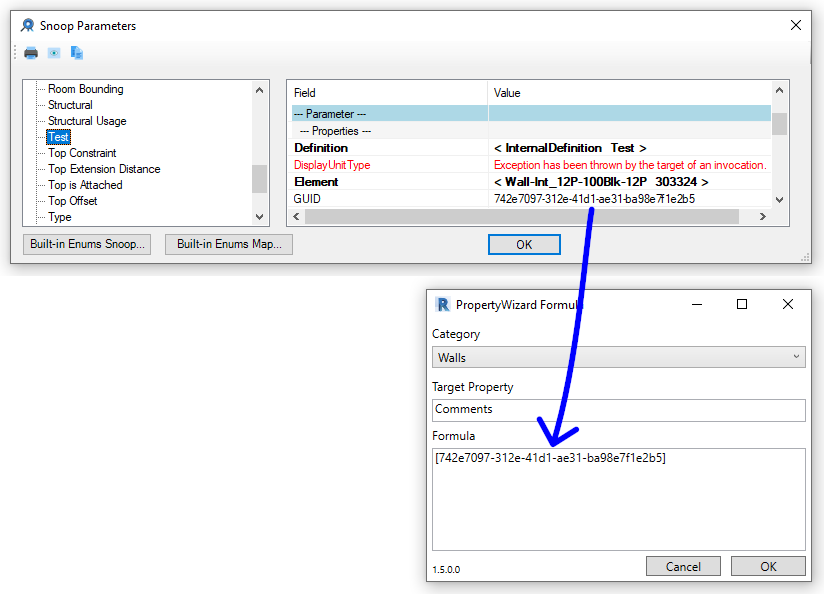Click the copy documents toolbar icon
The width and height of the screenshot is (824, 594).
coord(77,53)
